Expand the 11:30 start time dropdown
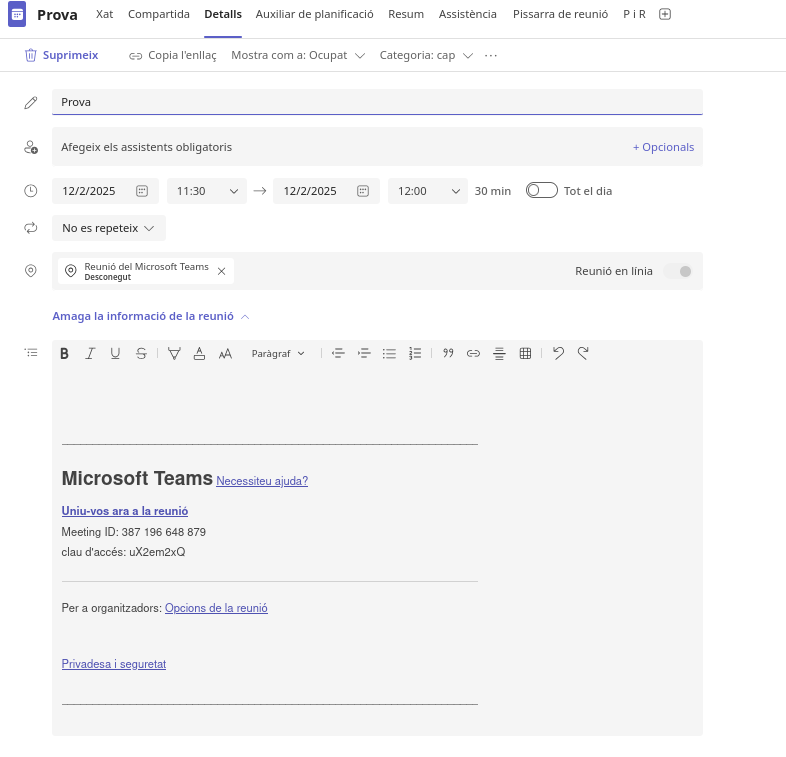This screenshot has height=757, width=786. click(207, 191)
